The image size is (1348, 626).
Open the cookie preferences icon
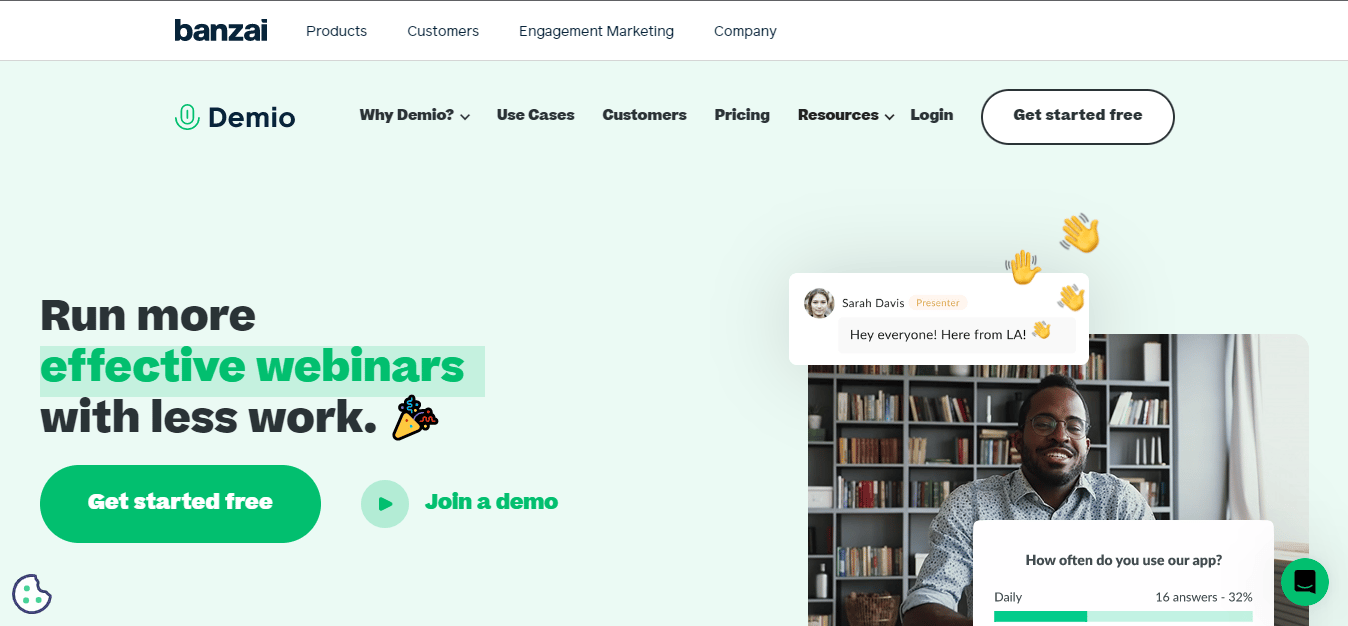(x=31, y=594)
